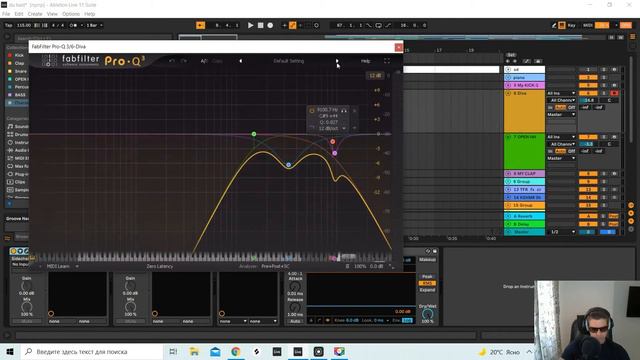Open the Default Setting preset menu
The image size is (640, 360).
(x=289, y=61)
